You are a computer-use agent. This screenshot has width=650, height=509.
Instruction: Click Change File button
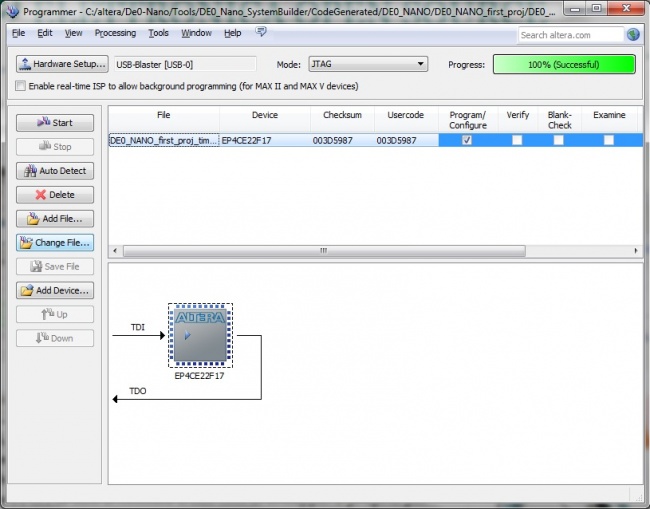click(x=55, y=242)
